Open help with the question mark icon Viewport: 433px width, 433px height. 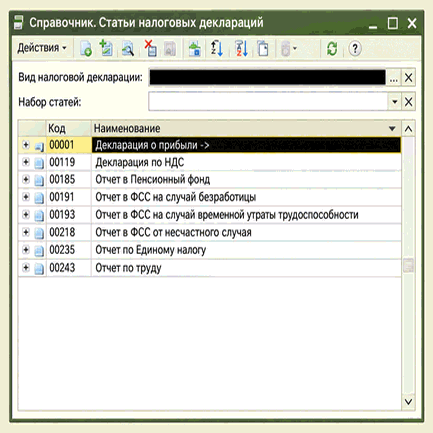355,49
